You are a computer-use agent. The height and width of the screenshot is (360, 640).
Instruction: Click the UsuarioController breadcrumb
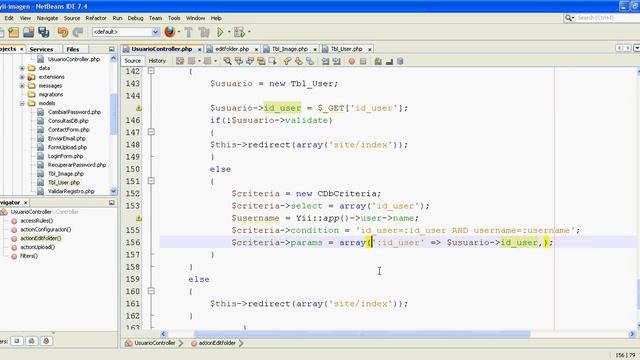[155, 343]
